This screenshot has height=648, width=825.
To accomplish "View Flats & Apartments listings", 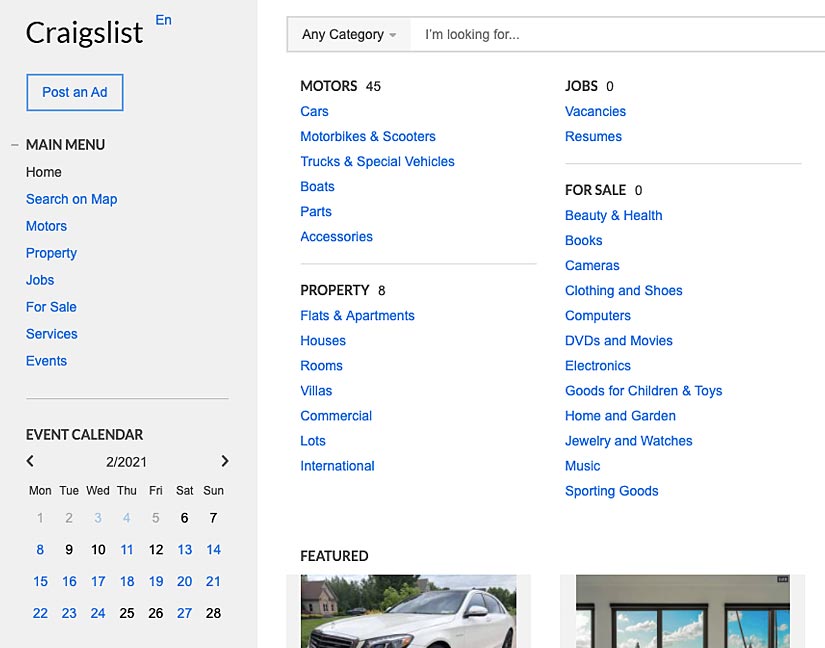I will [x=357, y=315].
